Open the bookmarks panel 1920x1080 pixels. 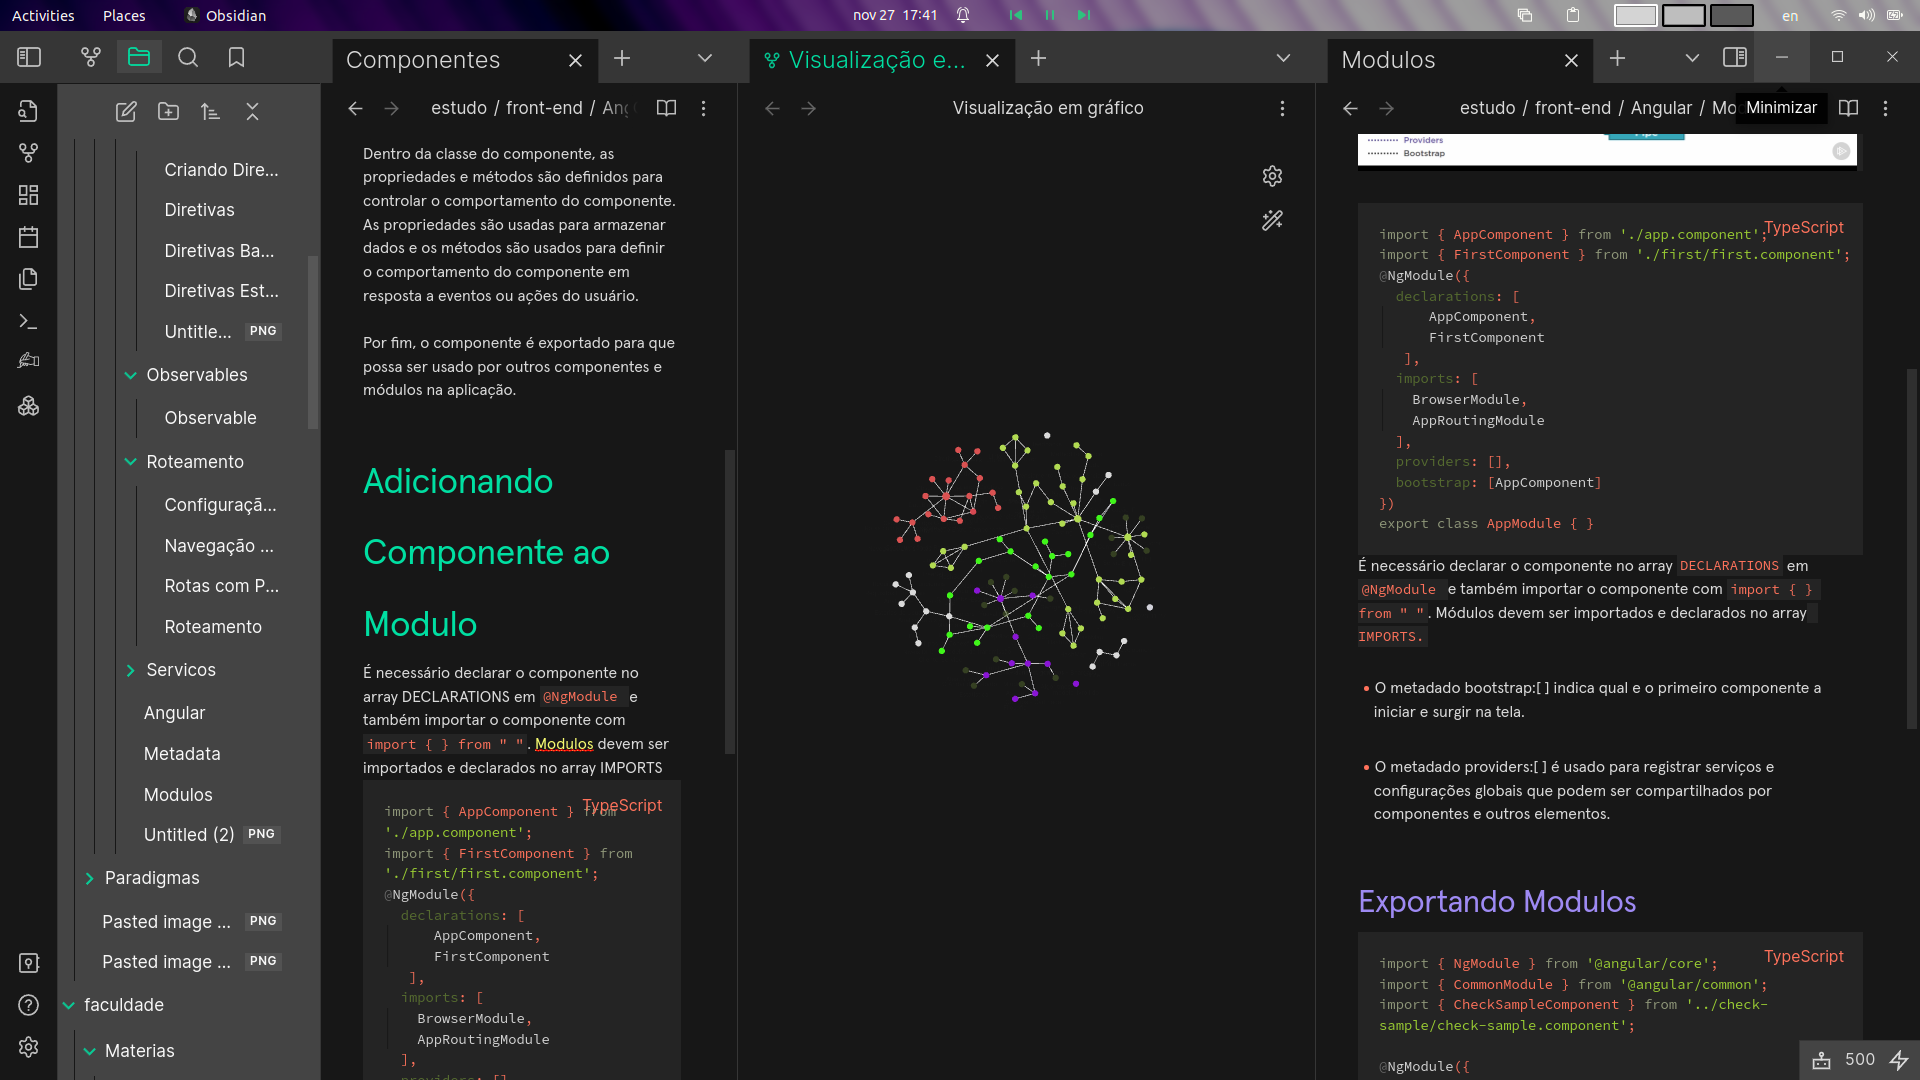pyautogui.click(x=236, y=58)
